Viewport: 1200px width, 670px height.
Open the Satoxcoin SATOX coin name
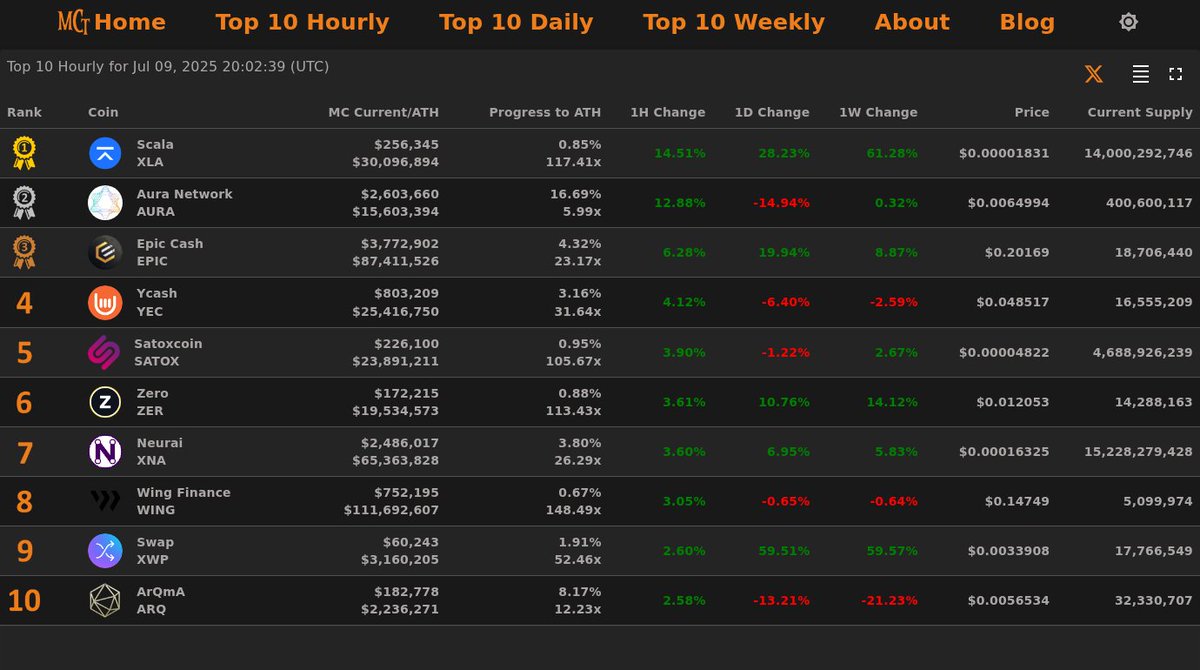pos(168,352)
